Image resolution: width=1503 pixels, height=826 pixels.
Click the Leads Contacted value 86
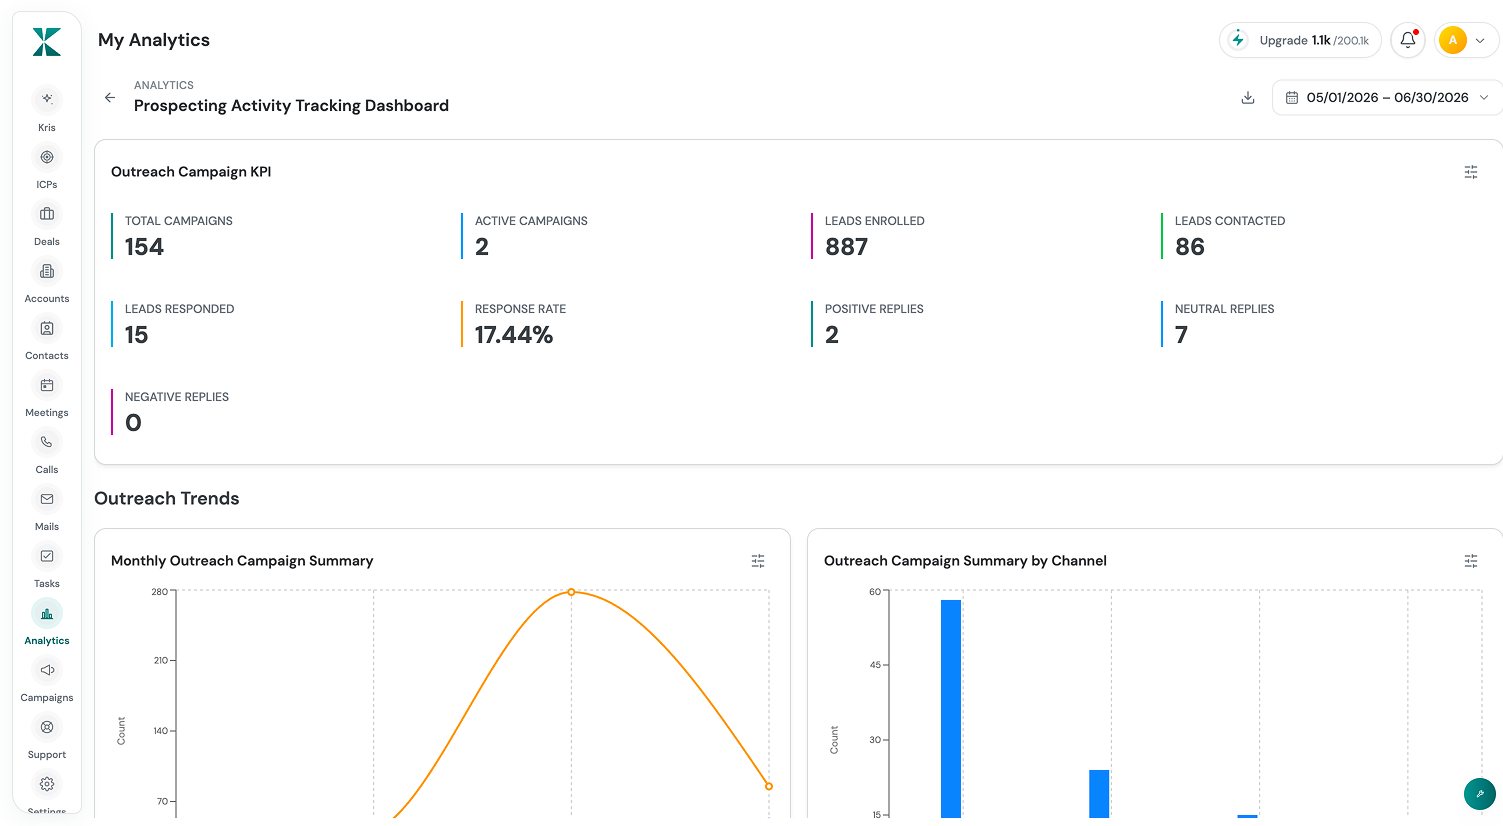pyautogui.click(x=1190, y=247)
